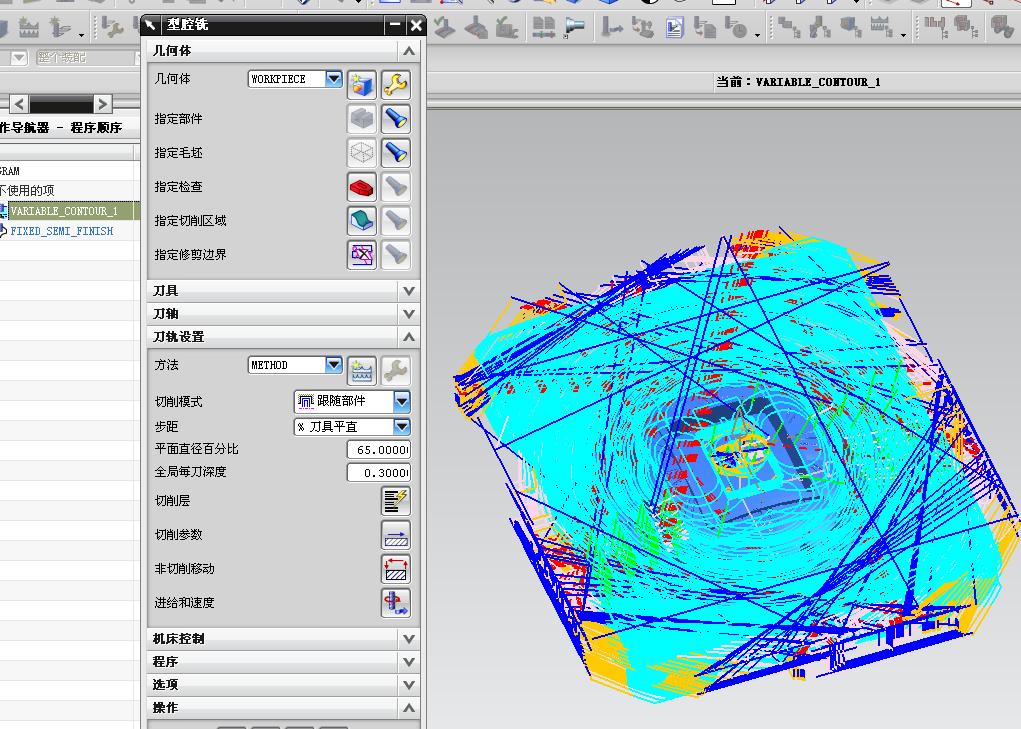Collapse the 操作 section
Image resolution: width=1021 pixels, height=729 pixels.
click(x=409, y=708)
